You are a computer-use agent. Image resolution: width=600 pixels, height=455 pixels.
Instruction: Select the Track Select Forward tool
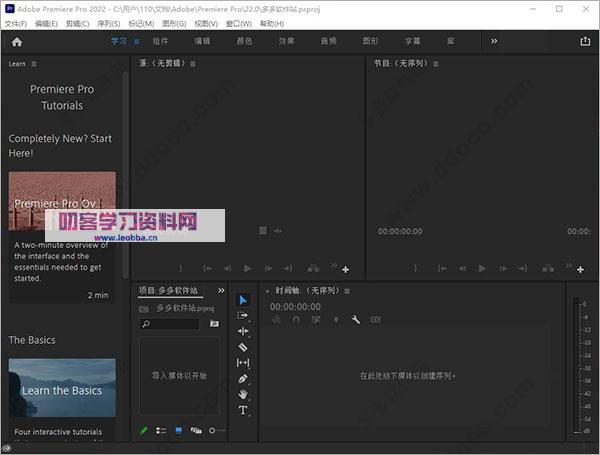click(x=243, y=315)
